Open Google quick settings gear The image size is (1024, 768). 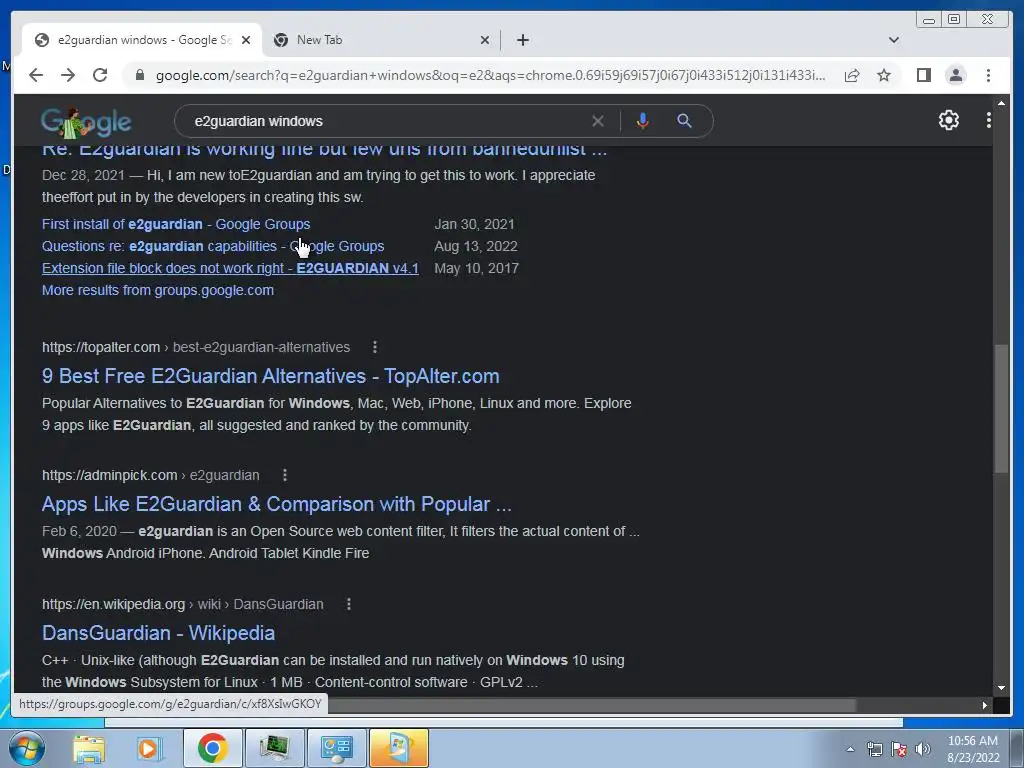click(948, 120)
